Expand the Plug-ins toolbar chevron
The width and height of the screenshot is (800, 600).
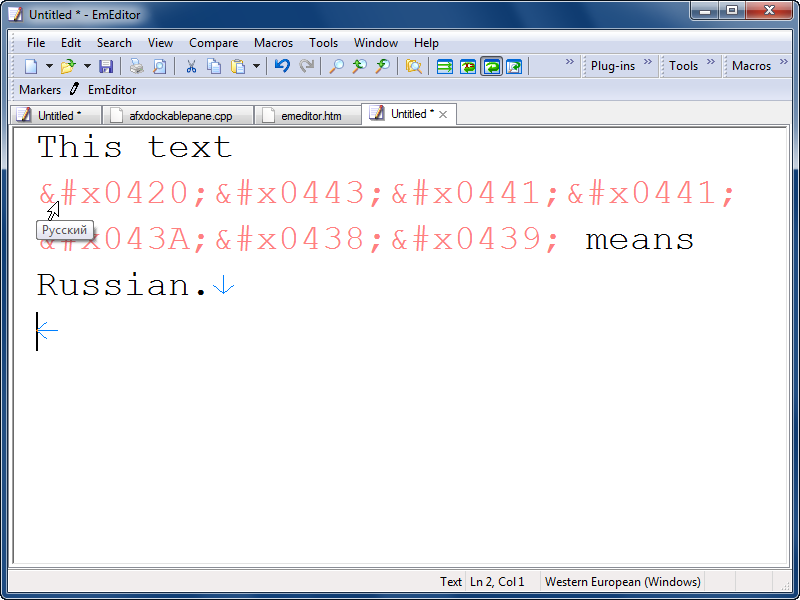(x=647, y=62)
